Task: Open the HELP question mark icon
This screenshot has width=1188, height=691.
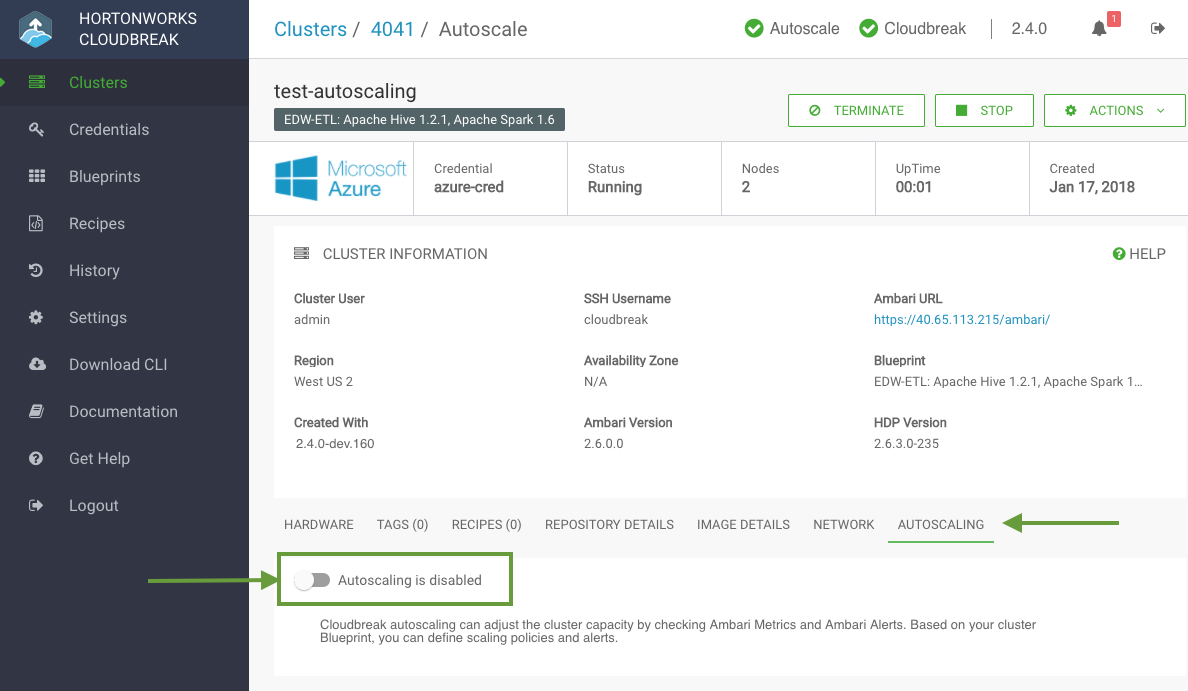Action: 1118,254
